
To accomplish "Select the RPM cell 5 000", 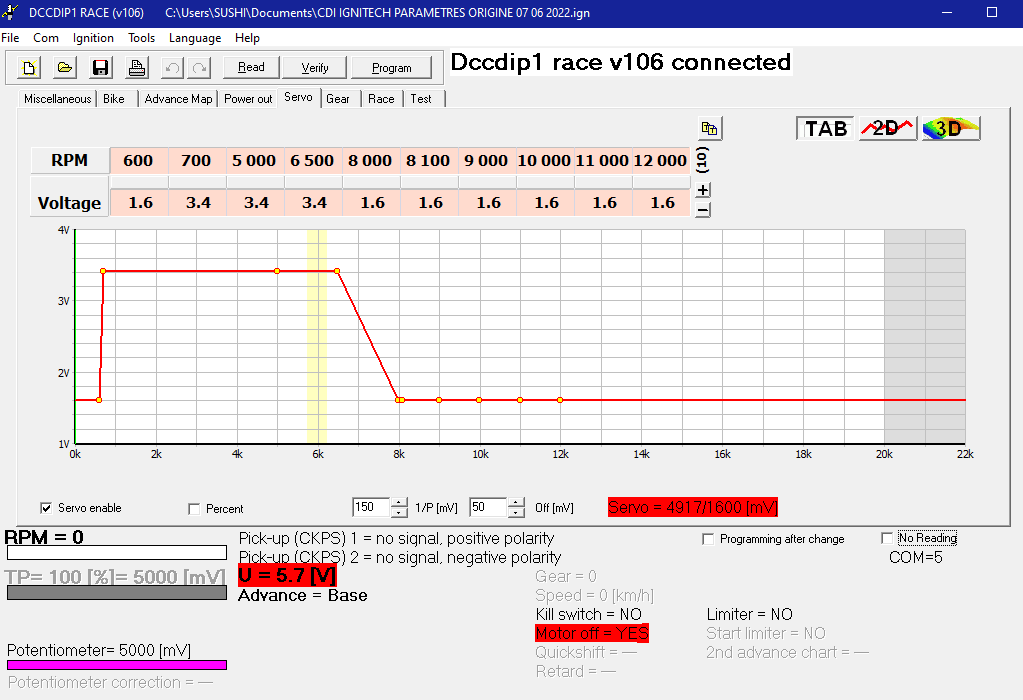I will 254,160.
